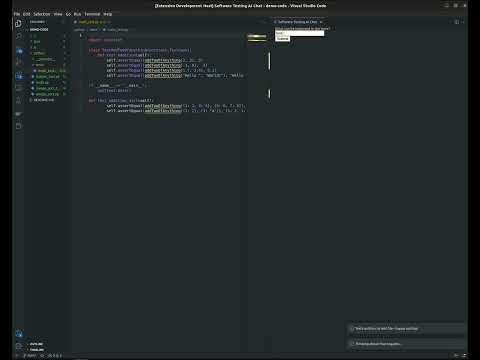This screenshot has height=360, width=480.
Task: Open the Selection menu
Action: [42, 14]
